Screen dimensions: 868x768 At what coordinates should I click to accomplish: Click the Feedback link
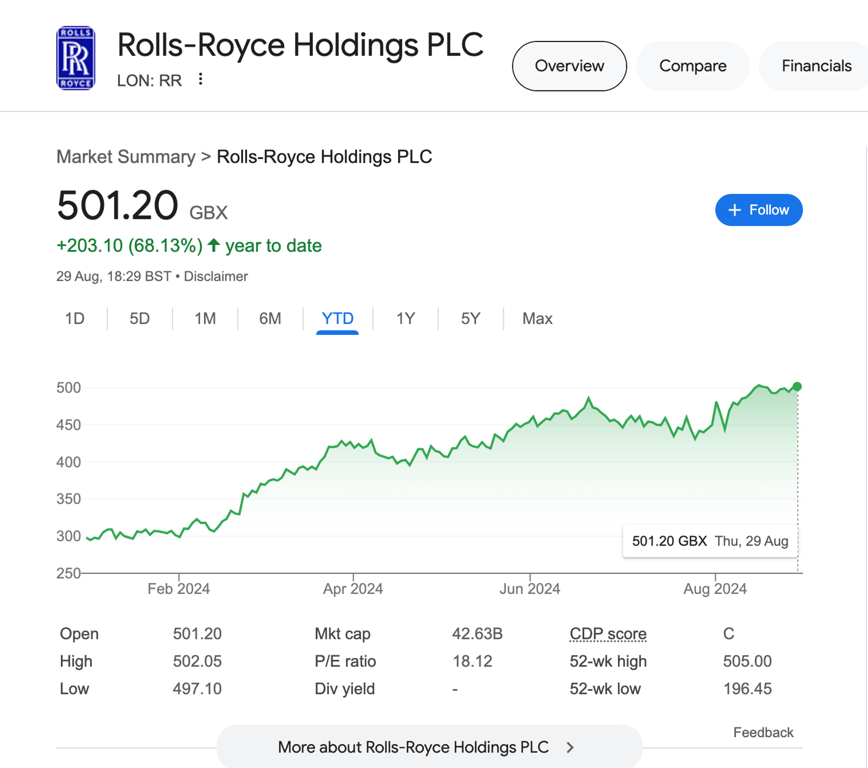[763, 733]
